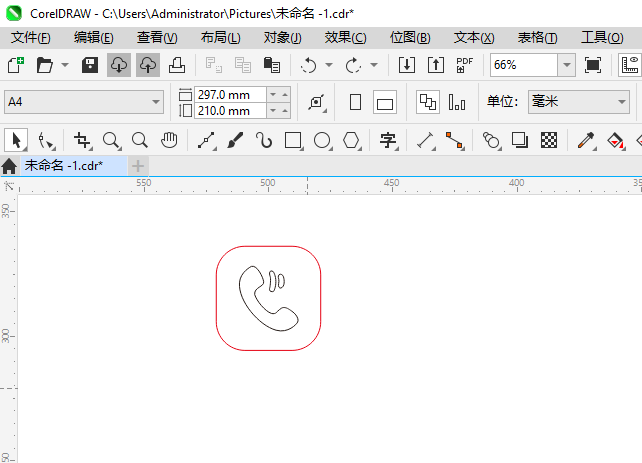Image resolution: width=642 pixels, height=463 pixels.
Task: Open the 查看(V) menu
Action: tap(157, 38)
